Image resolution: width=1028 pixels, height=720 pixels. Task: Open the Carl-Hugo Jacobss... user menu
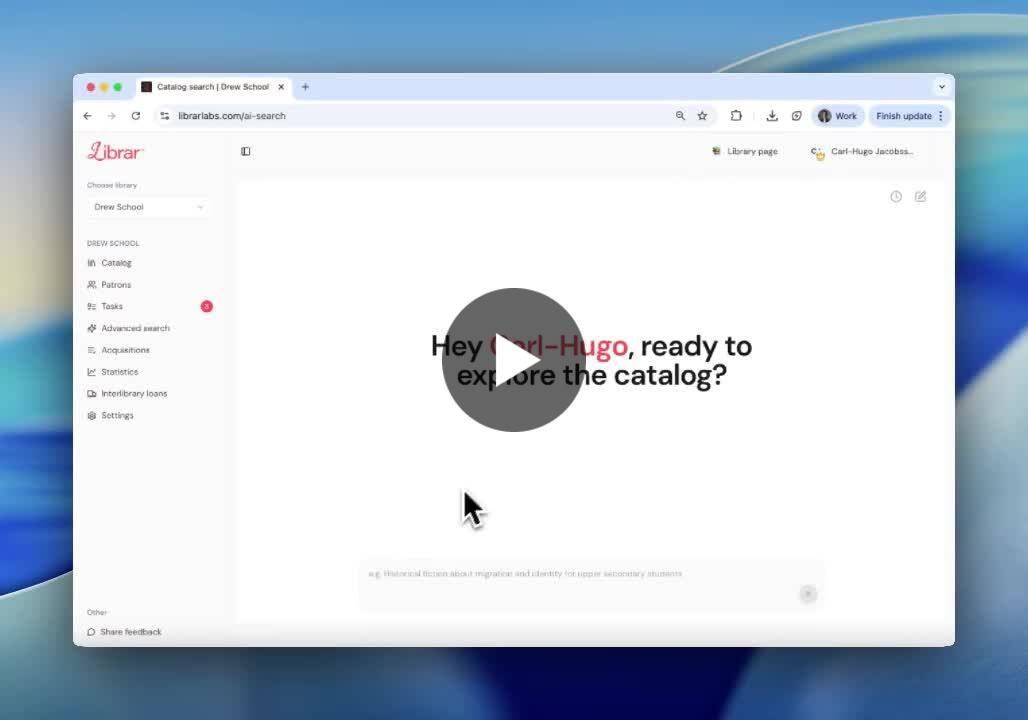pyautogui.click(x=862, y=151)
